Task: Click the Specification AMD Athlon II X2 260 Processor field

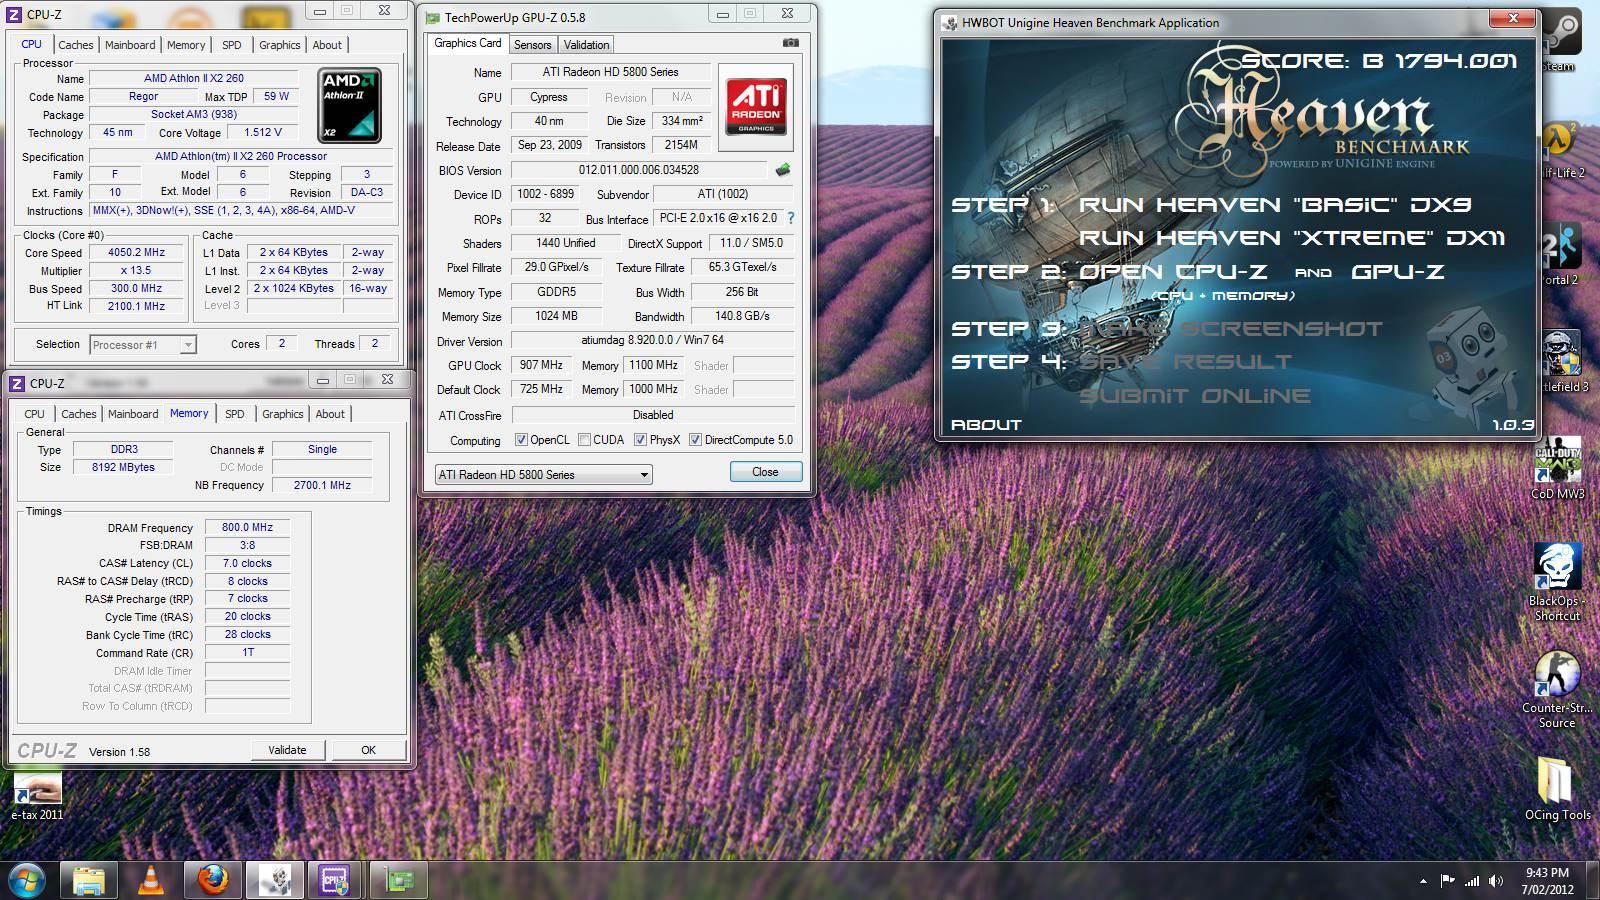Action: [x=241, y=156]
